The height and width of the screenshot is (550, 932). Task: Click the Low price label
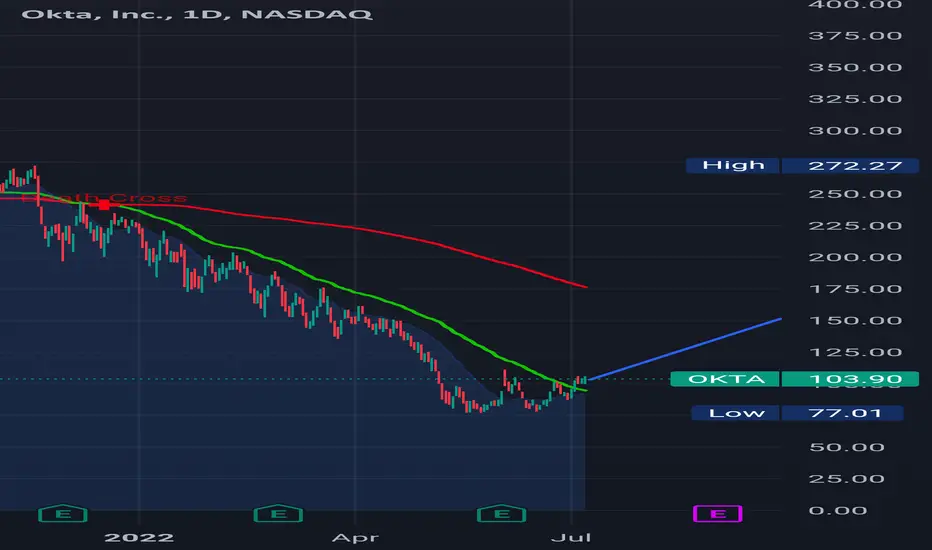736,413
